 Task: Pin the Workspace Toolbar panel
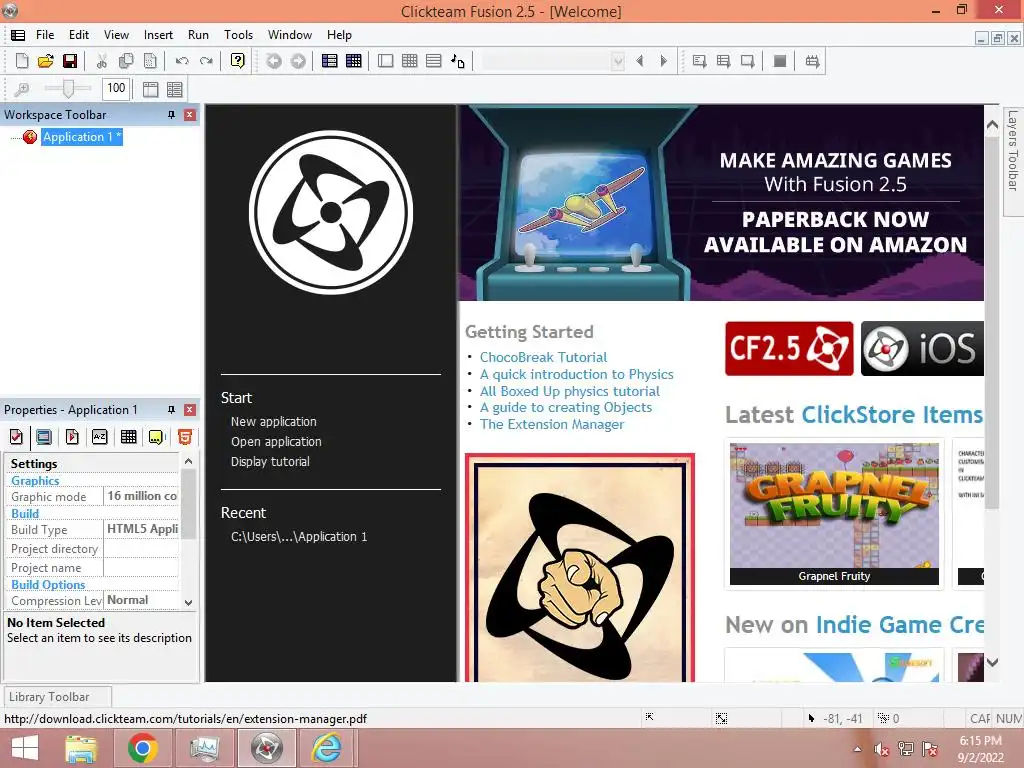[171, 115]
